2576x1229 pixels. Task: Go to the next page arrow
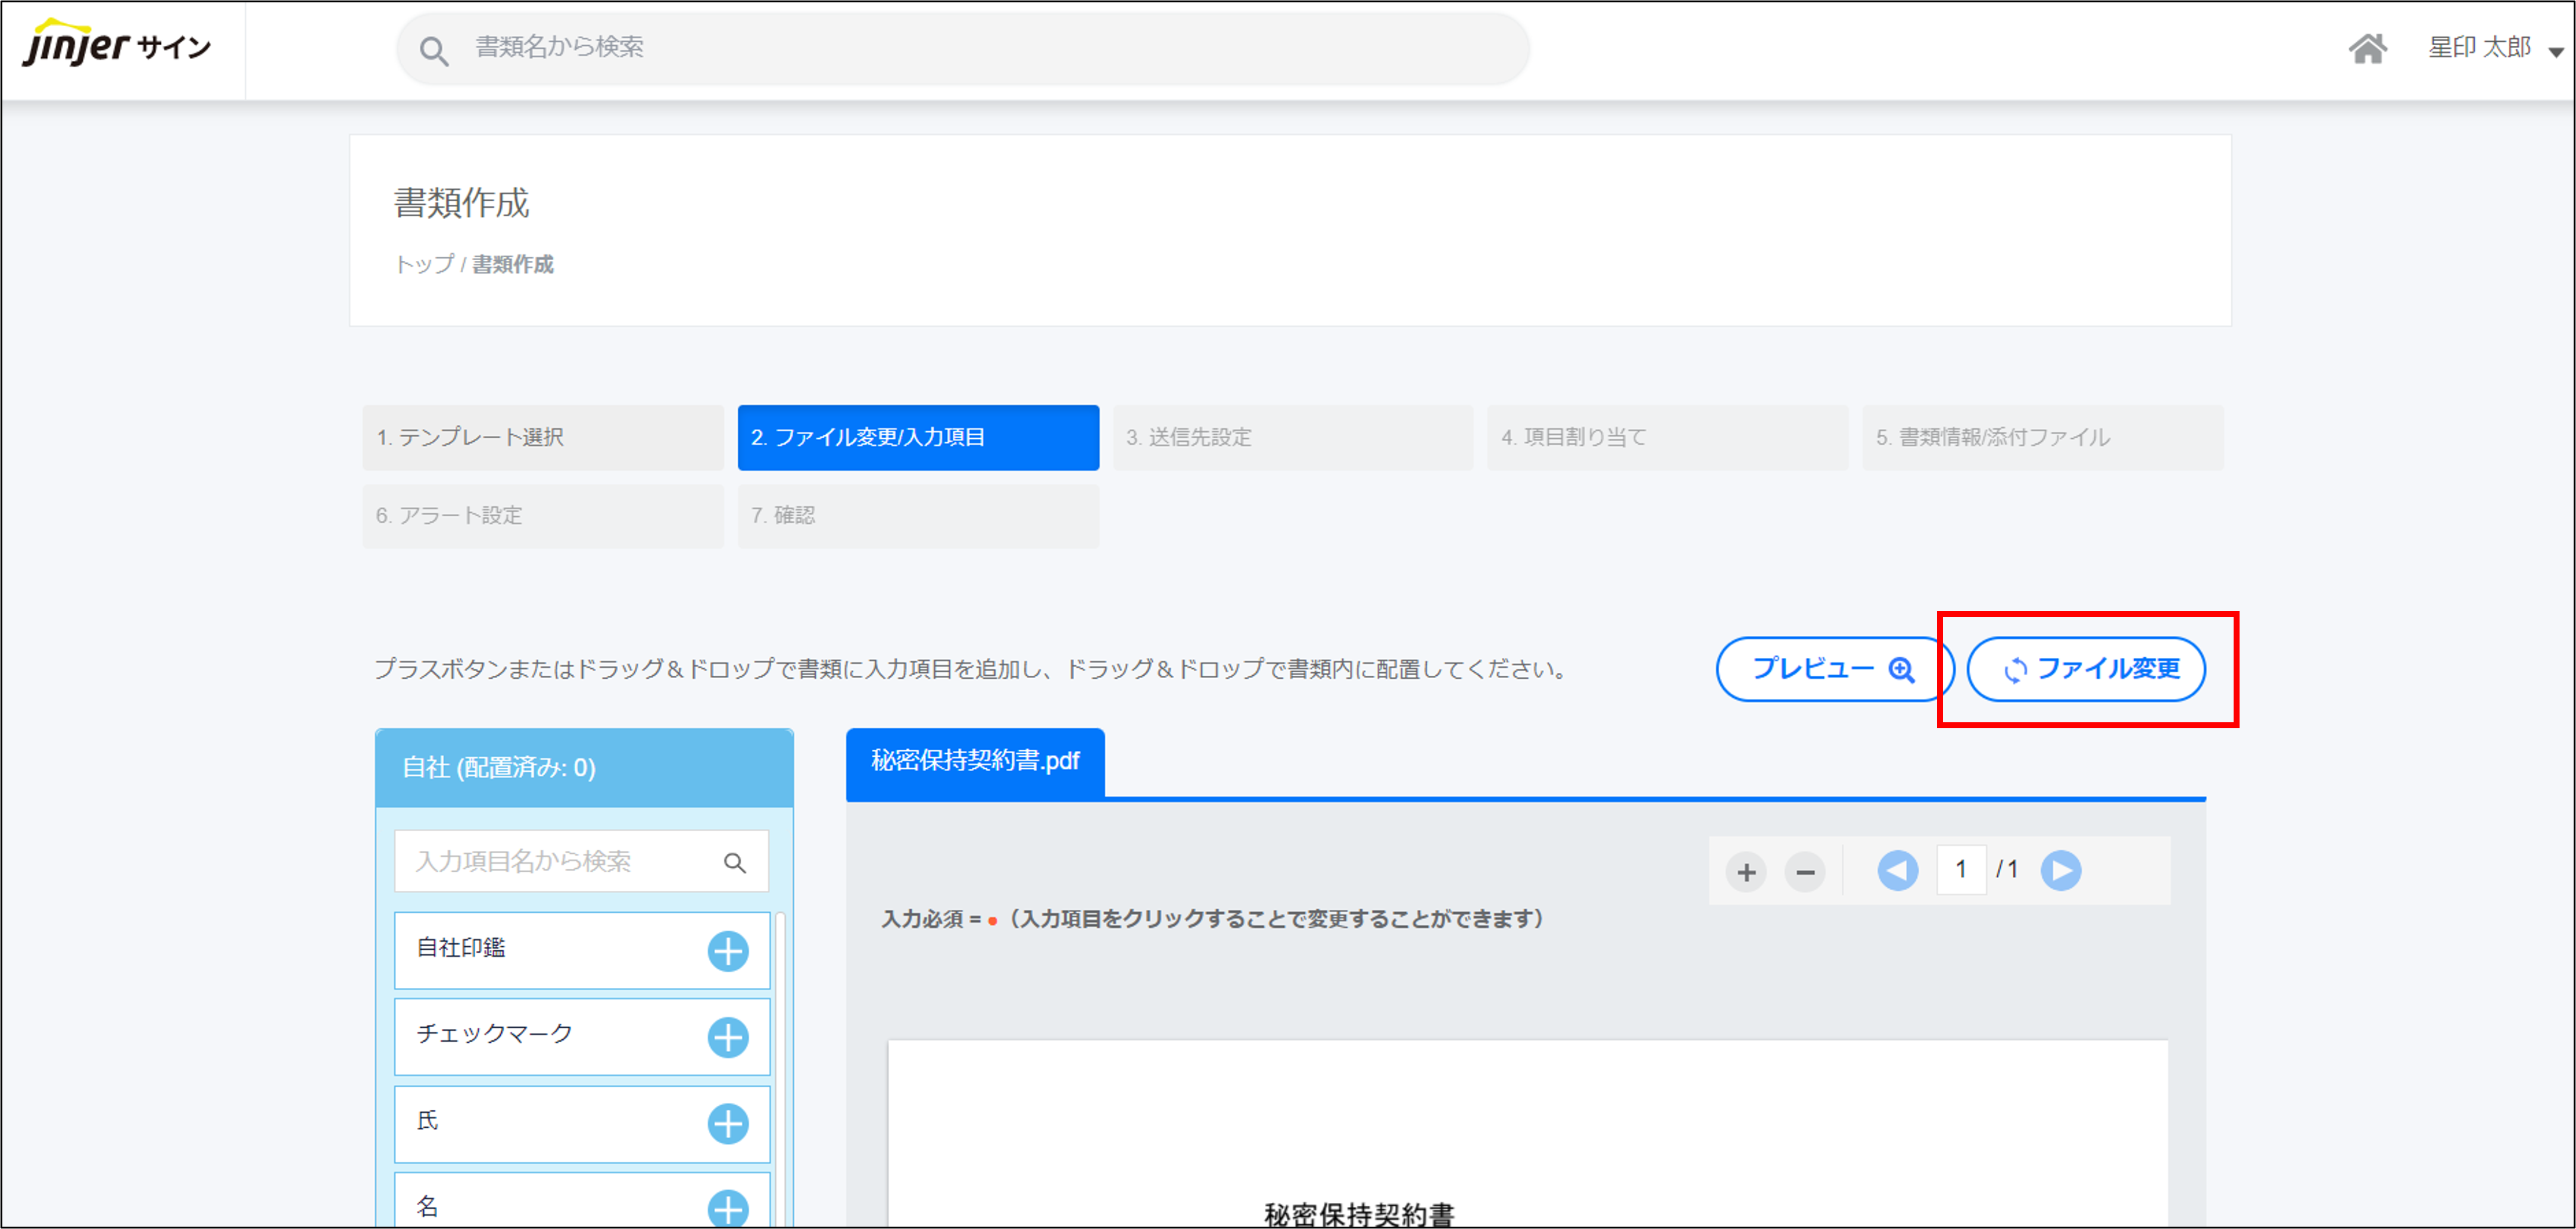2060,870
